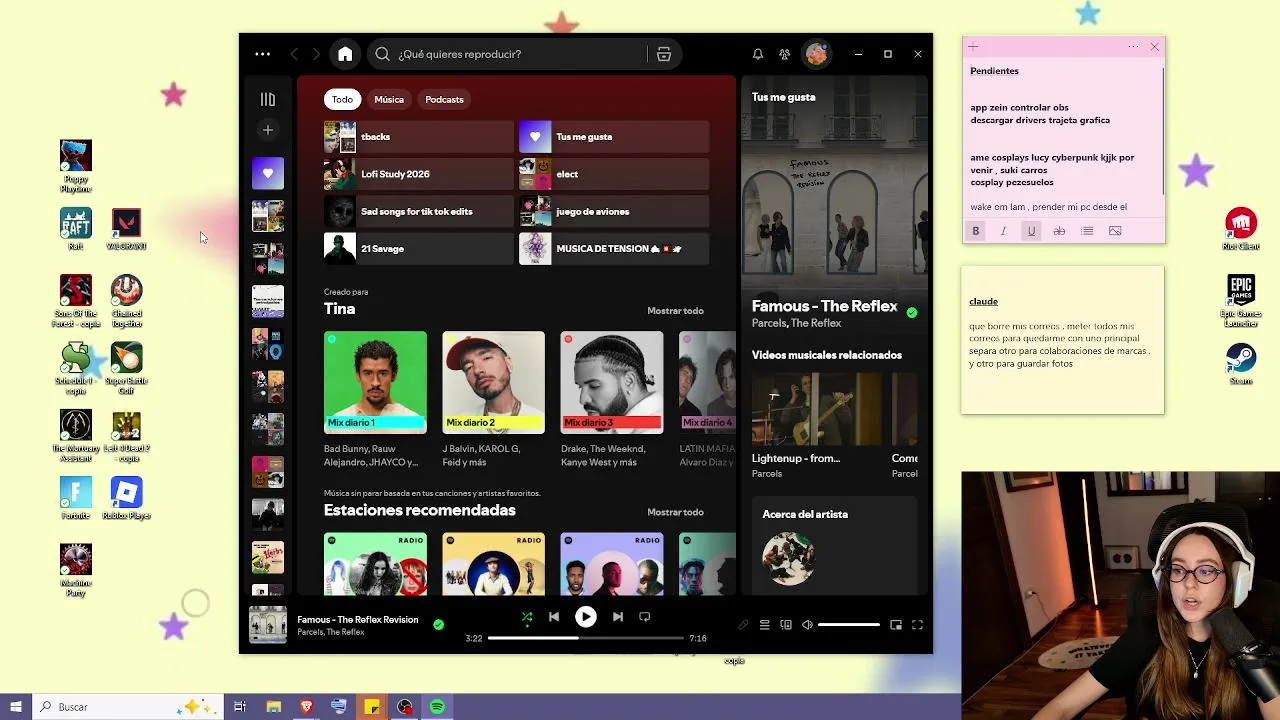Click the Spotify search field
Viewport: 1280px width, 720px height.
click(508, 54)
